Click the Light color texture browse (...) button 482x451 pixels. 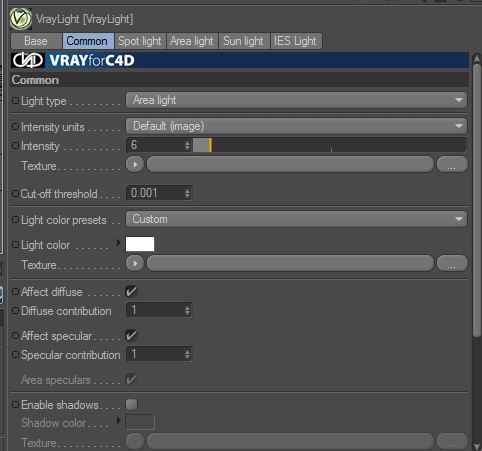tap(452, 263)
